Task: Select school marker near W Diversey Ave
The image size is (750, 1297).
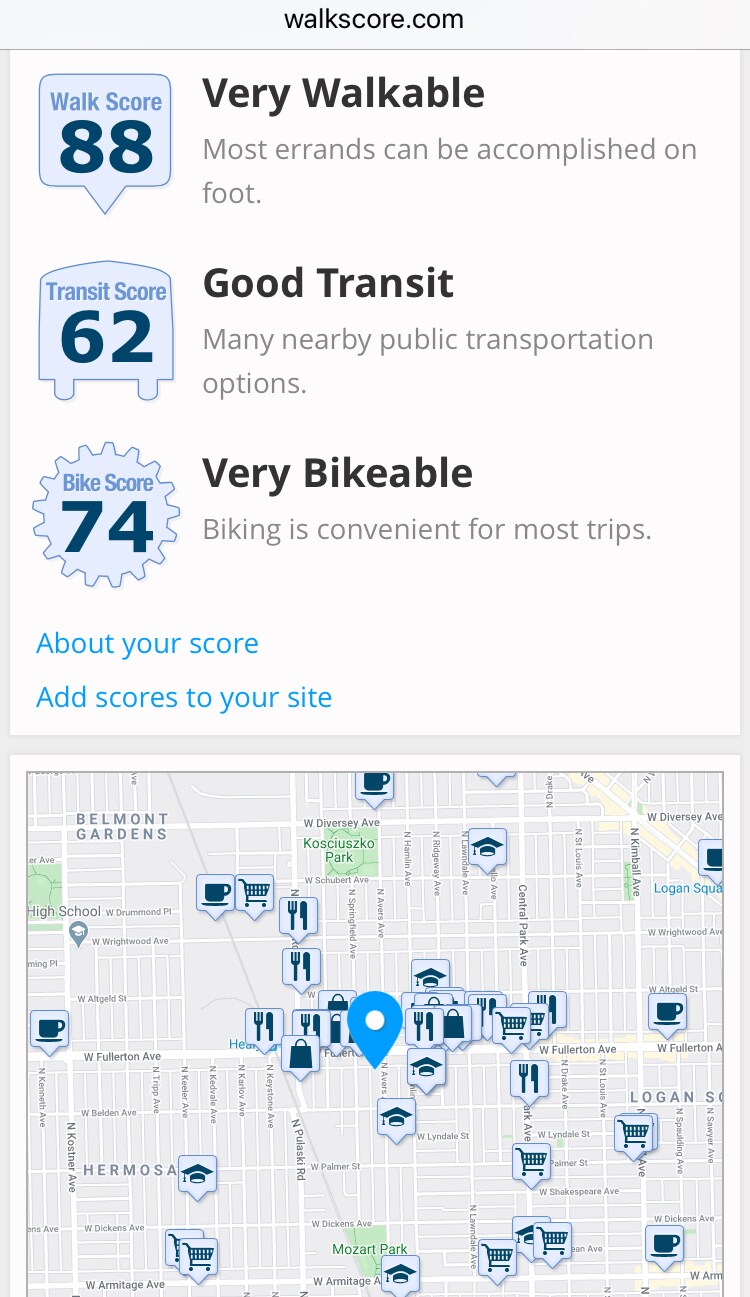Action: [486, 849]
